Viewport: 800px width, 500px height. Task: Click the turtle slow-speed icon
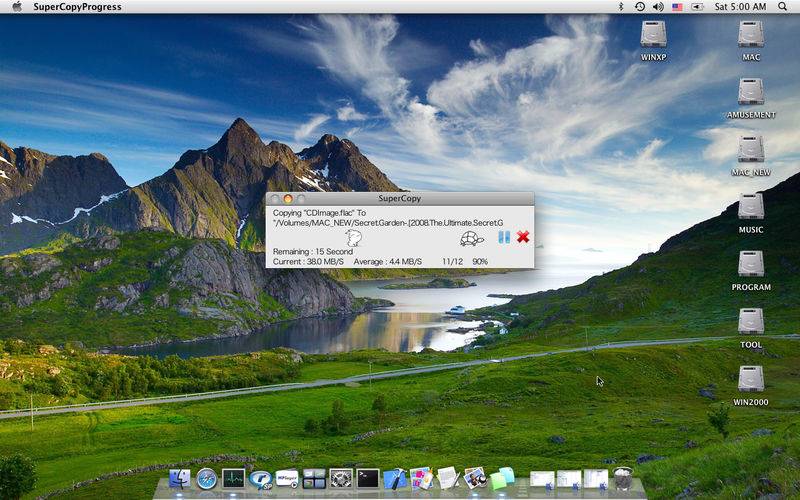(x=472, y=238)
